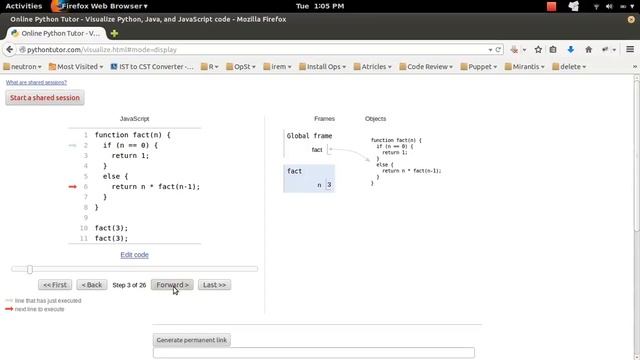Open the clock and calendar menu
The width and height of the screenshot is (640, 360).
[320, 6]
